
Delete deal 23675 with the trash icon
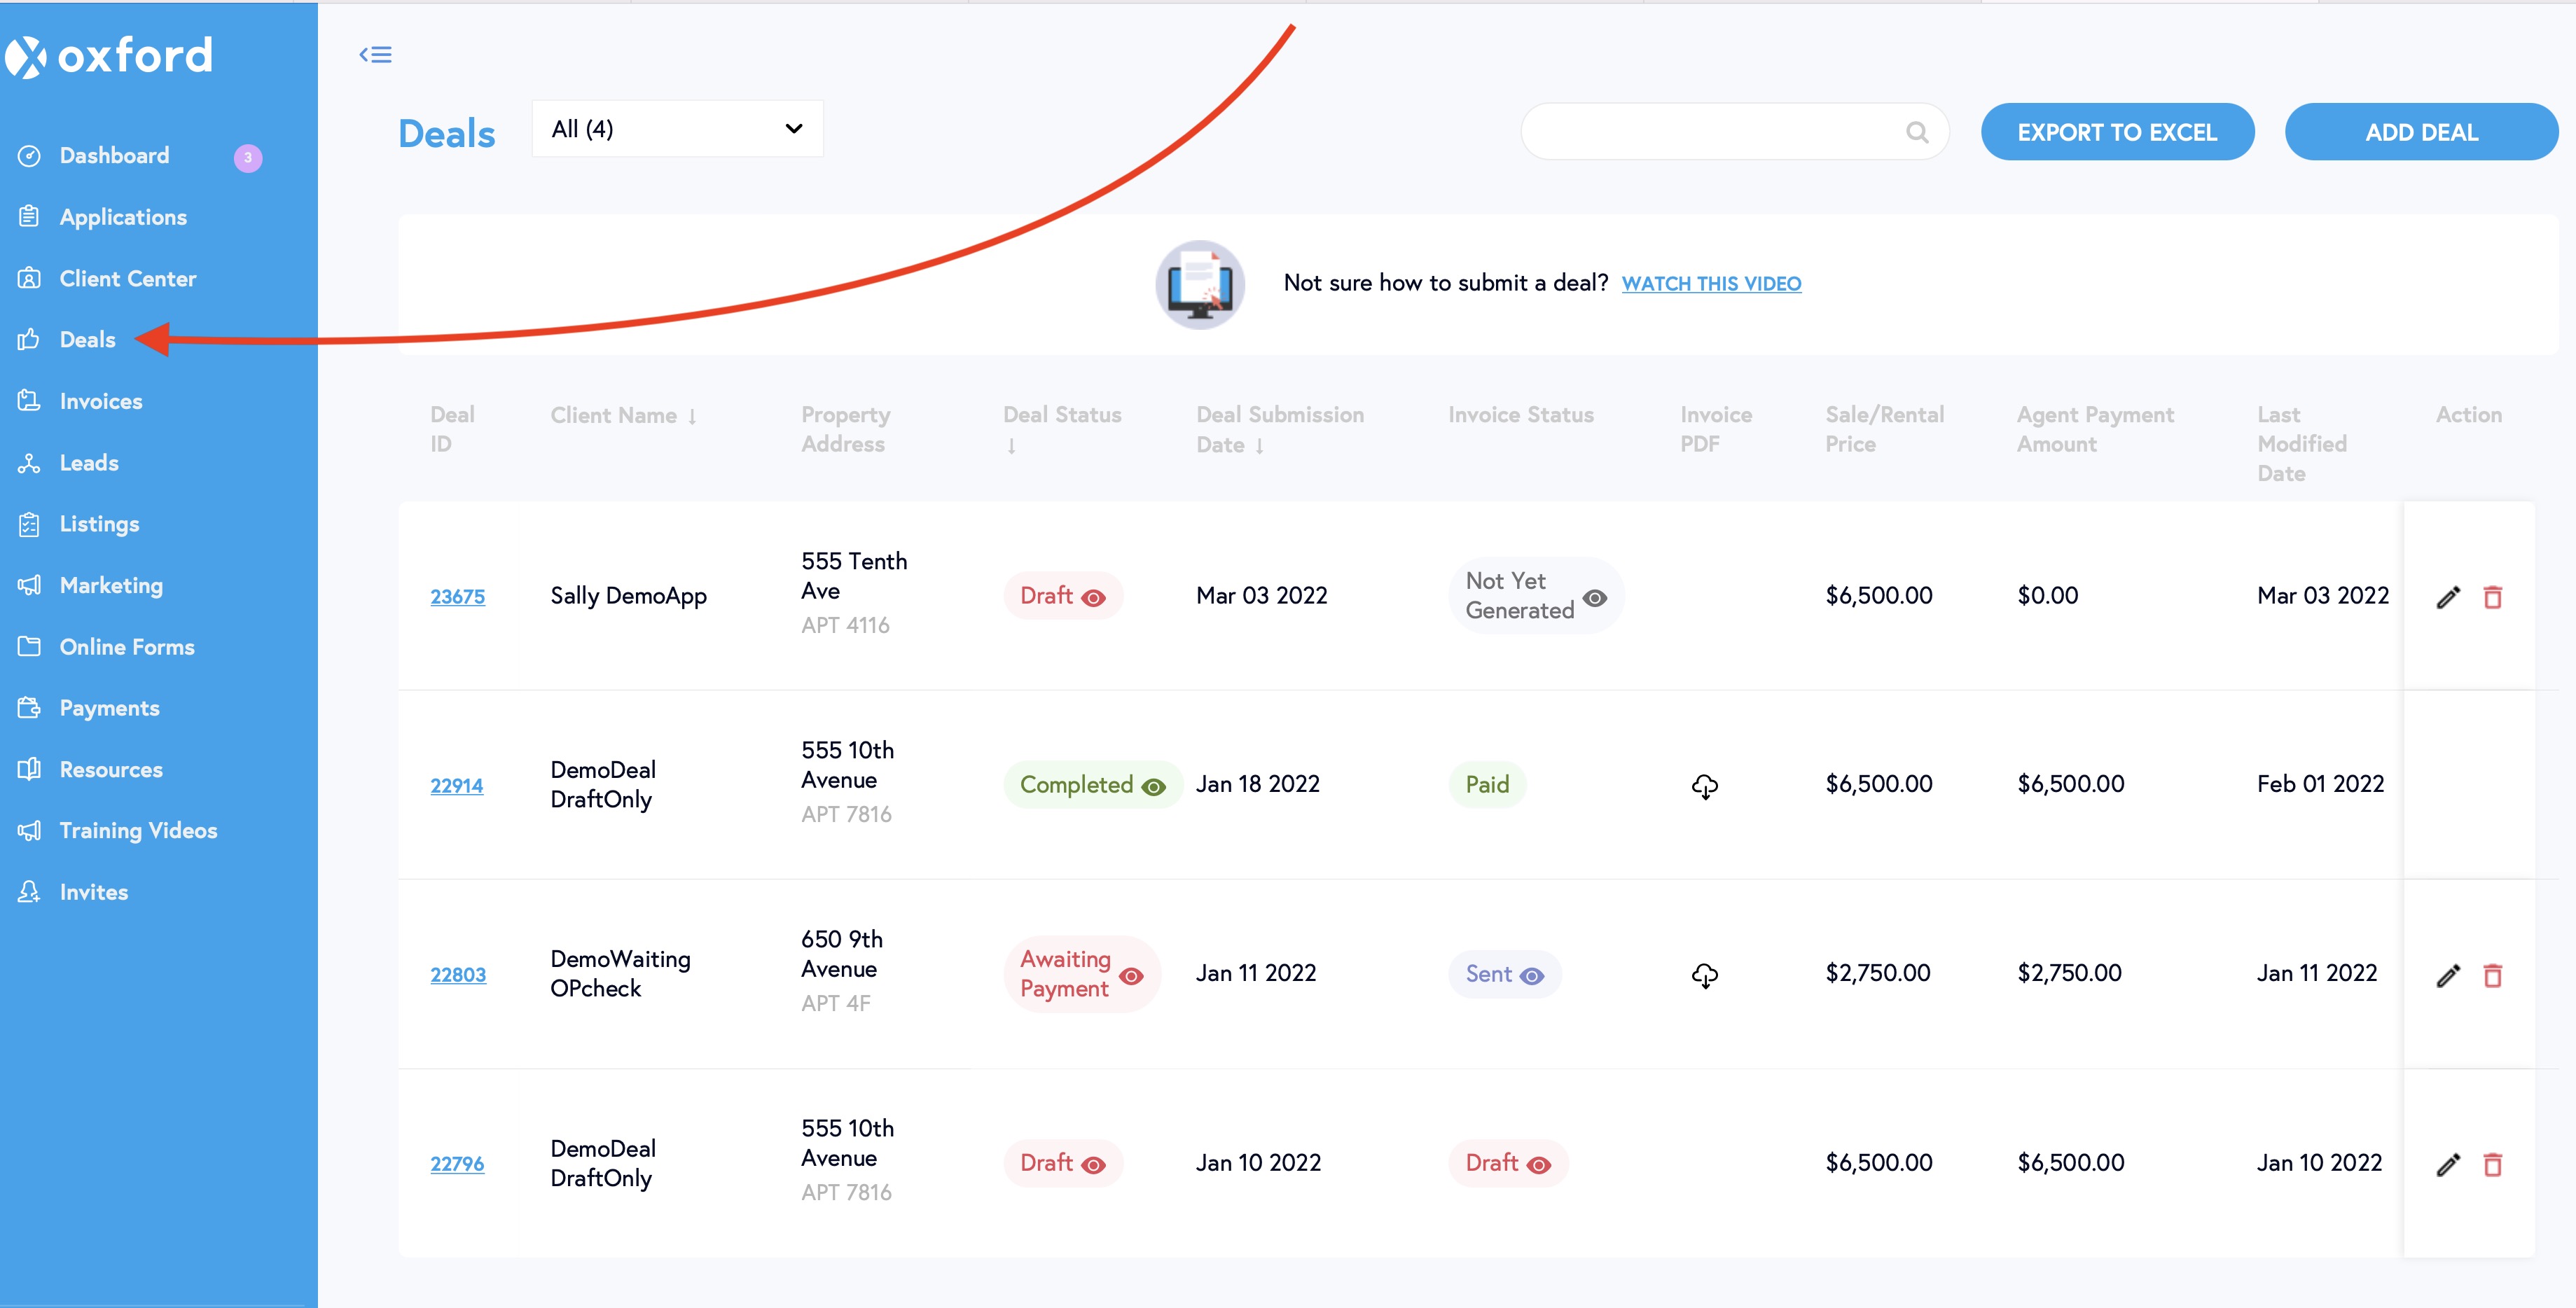click(2493, 597)
